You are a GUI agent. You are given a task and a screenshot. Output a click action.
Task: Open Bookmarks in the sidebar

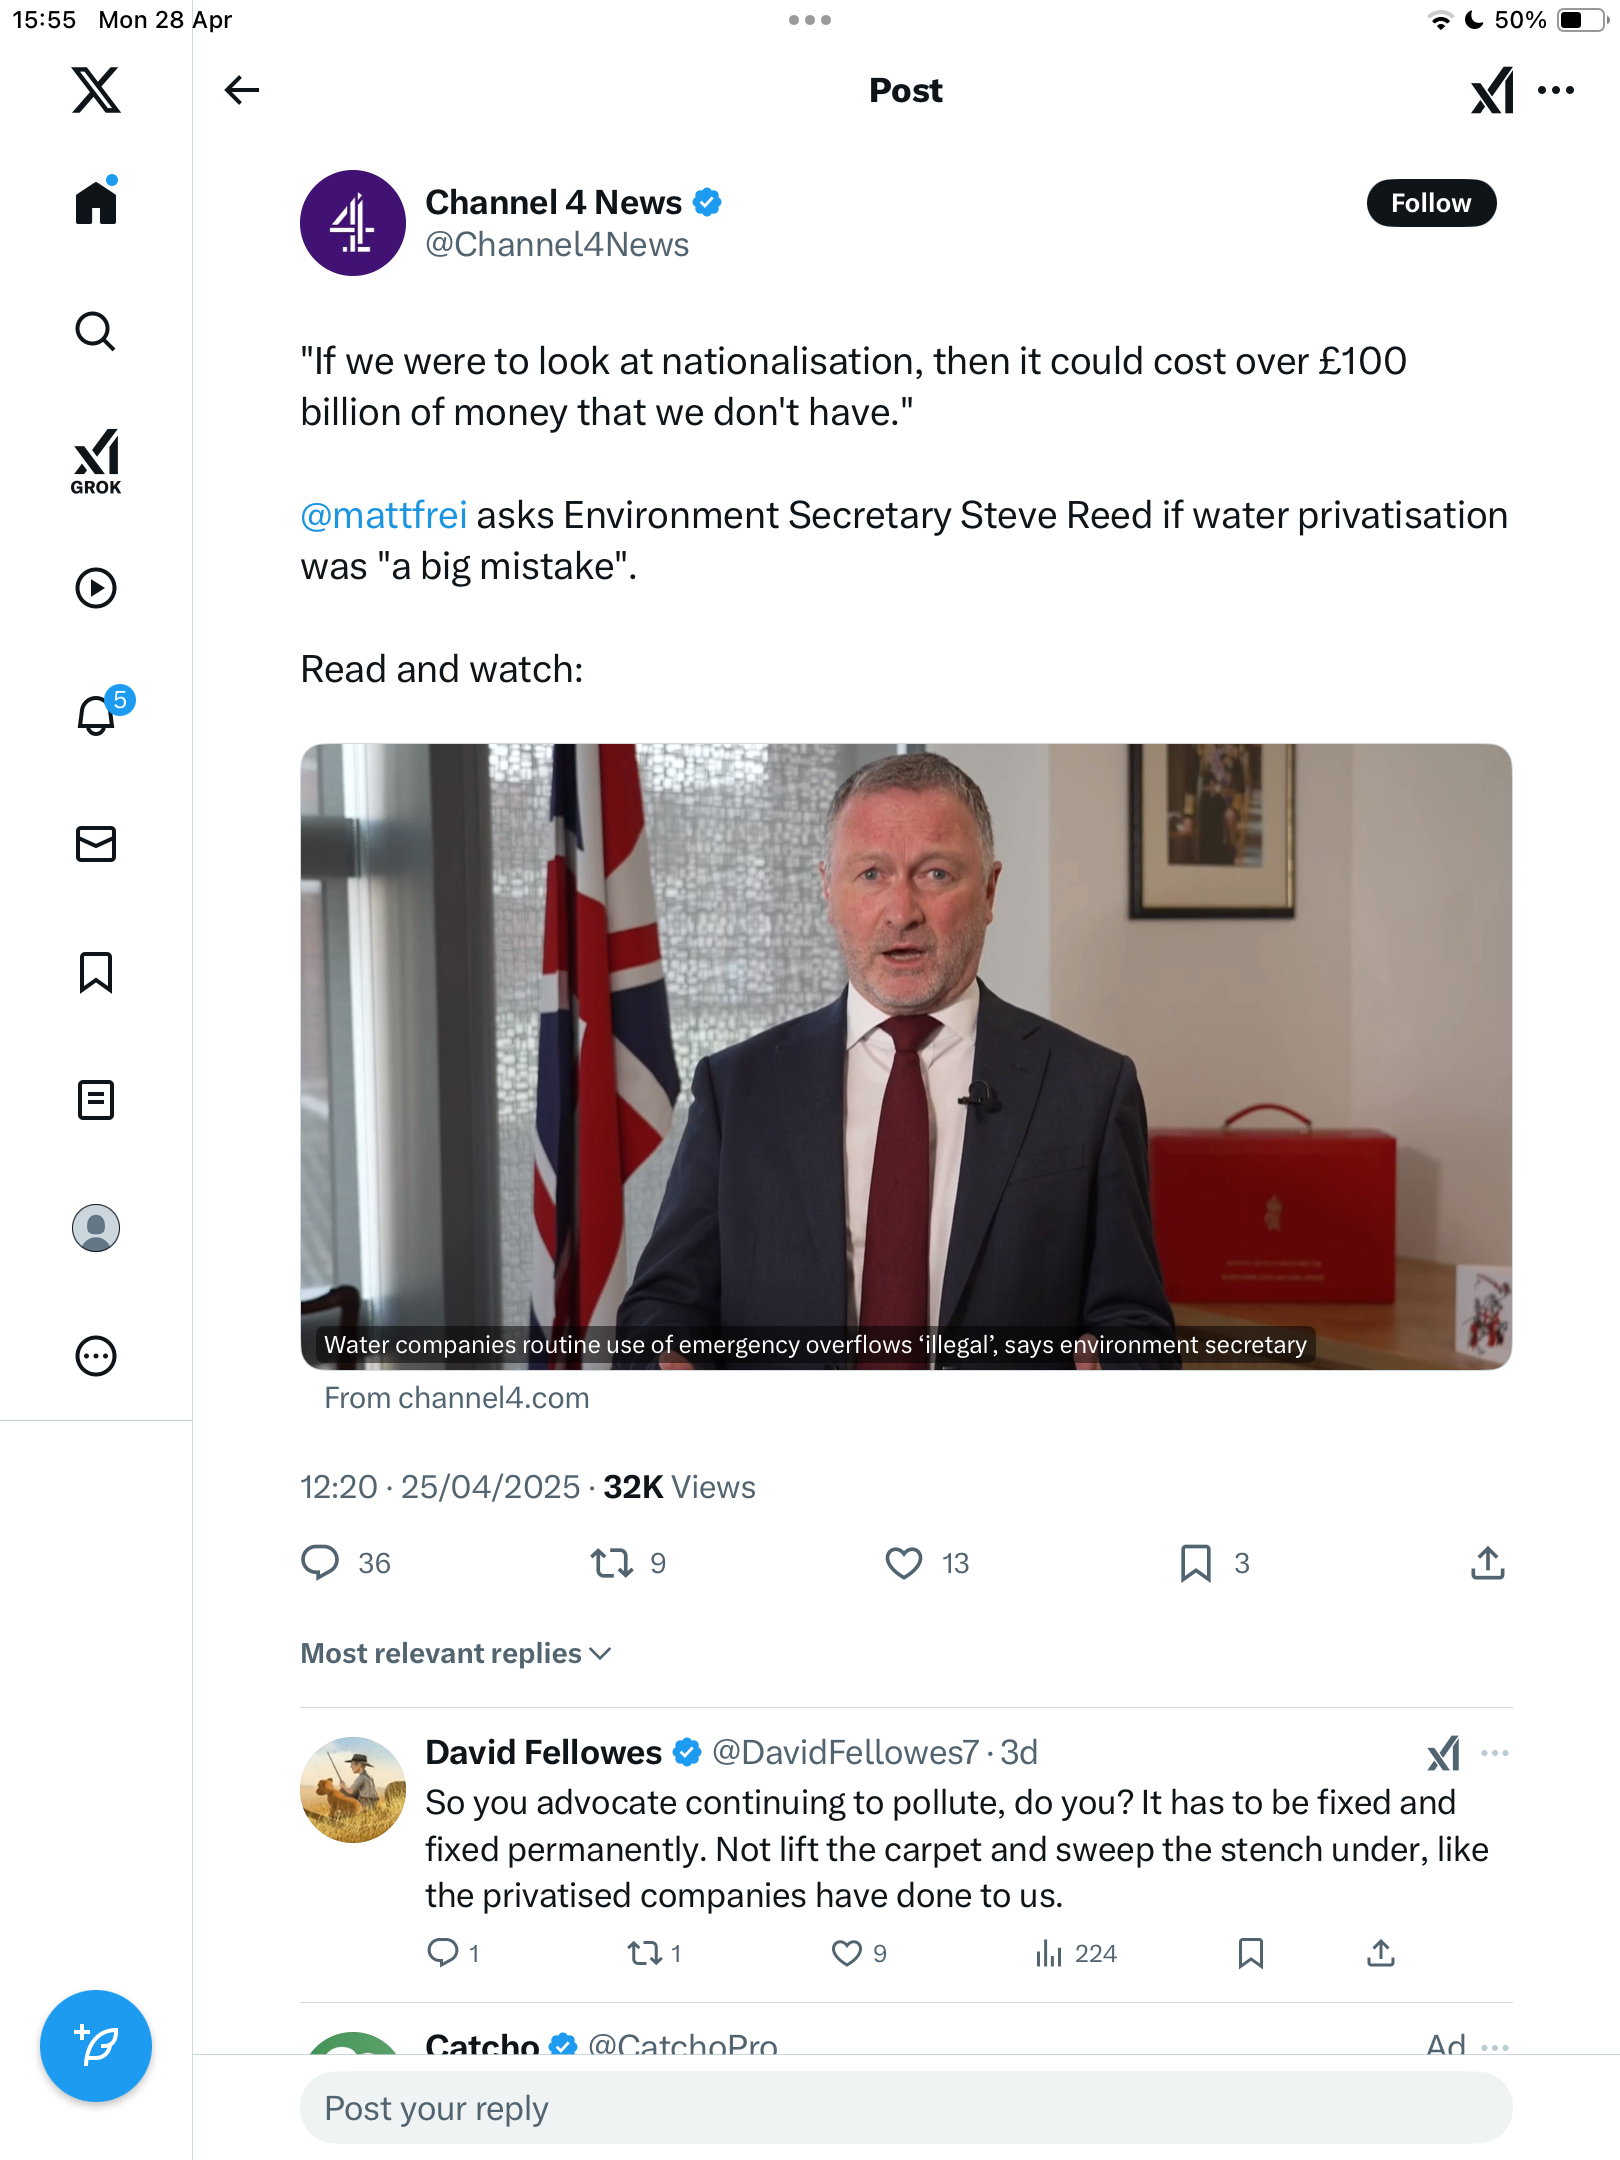pyautogui.click(x=96, y=972)
